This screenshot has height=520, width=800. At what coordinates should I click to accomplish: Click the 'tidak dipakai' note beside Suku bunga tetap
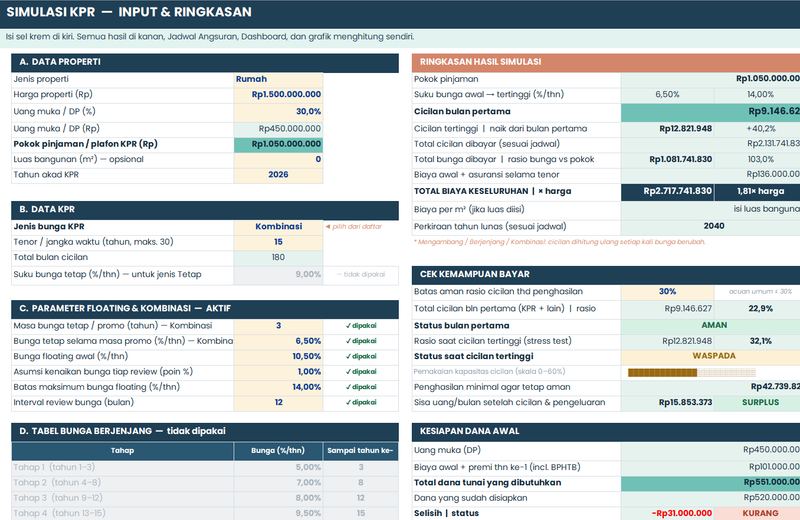pos(361,275)
